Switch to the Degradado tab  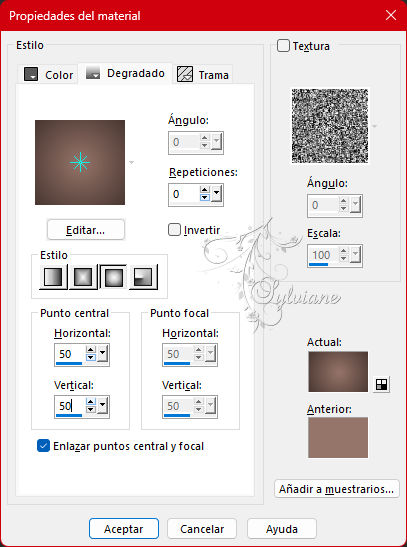pos(125,73)
